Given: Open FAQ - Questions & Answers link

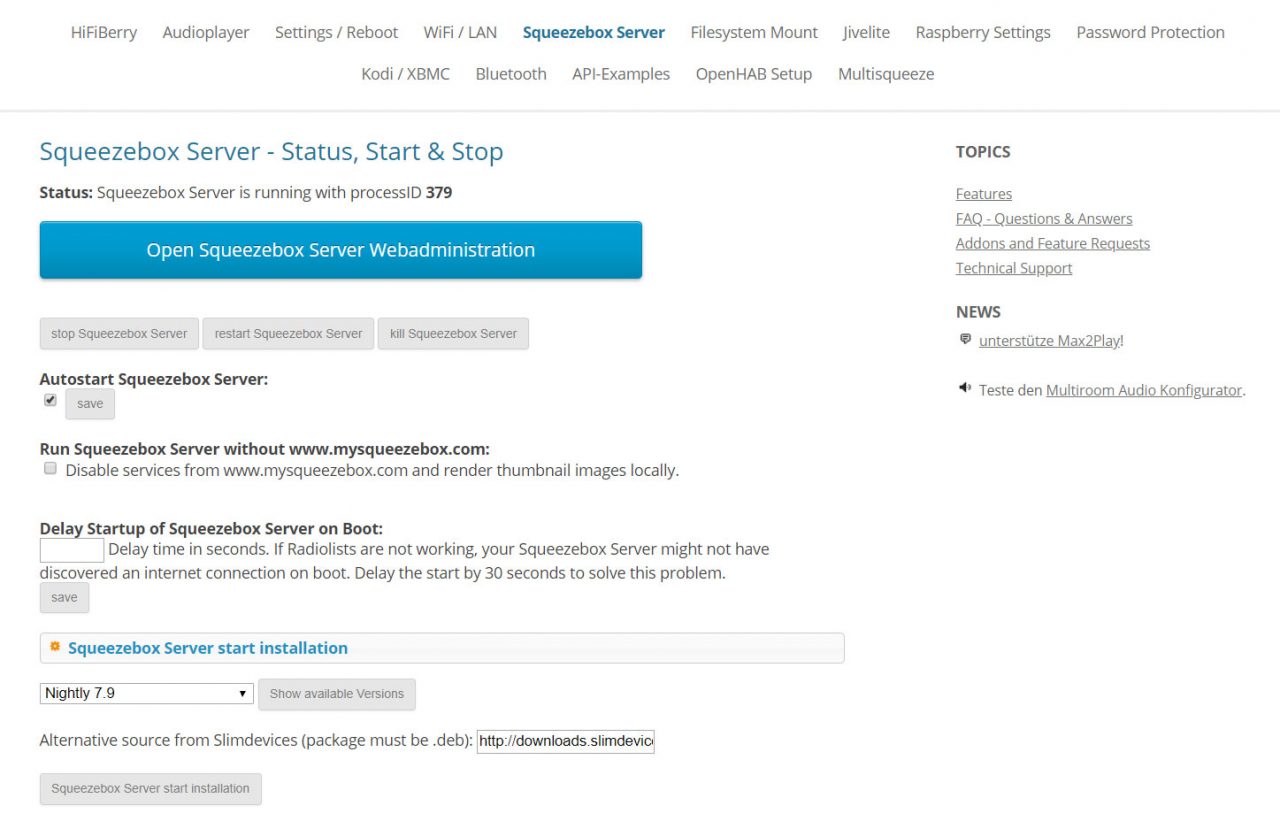Looking at the screenshot, I should pos(1044,219).
